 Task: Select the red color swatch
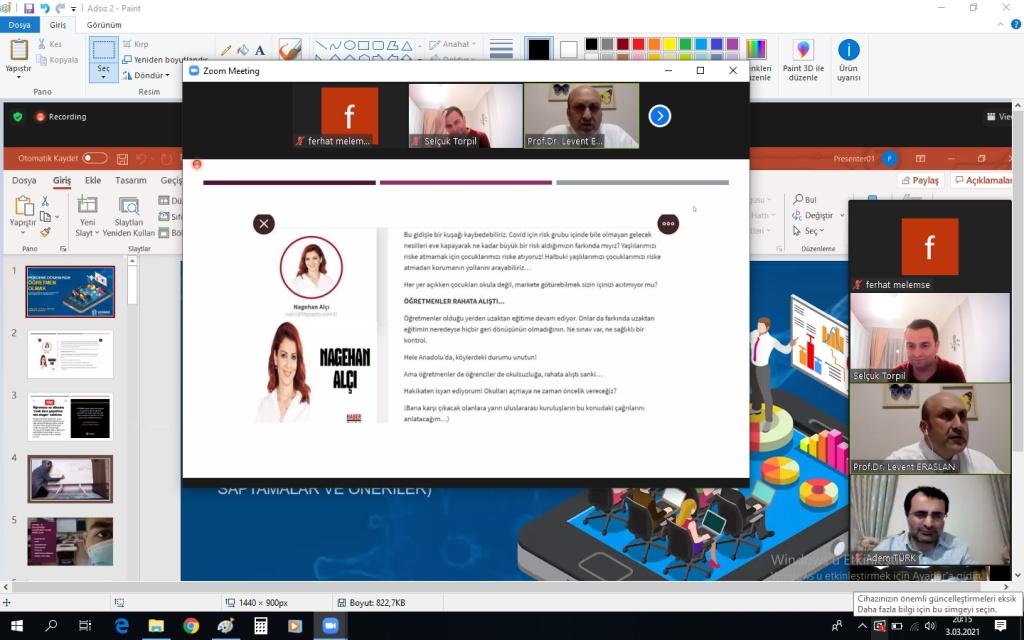(639, 44)
